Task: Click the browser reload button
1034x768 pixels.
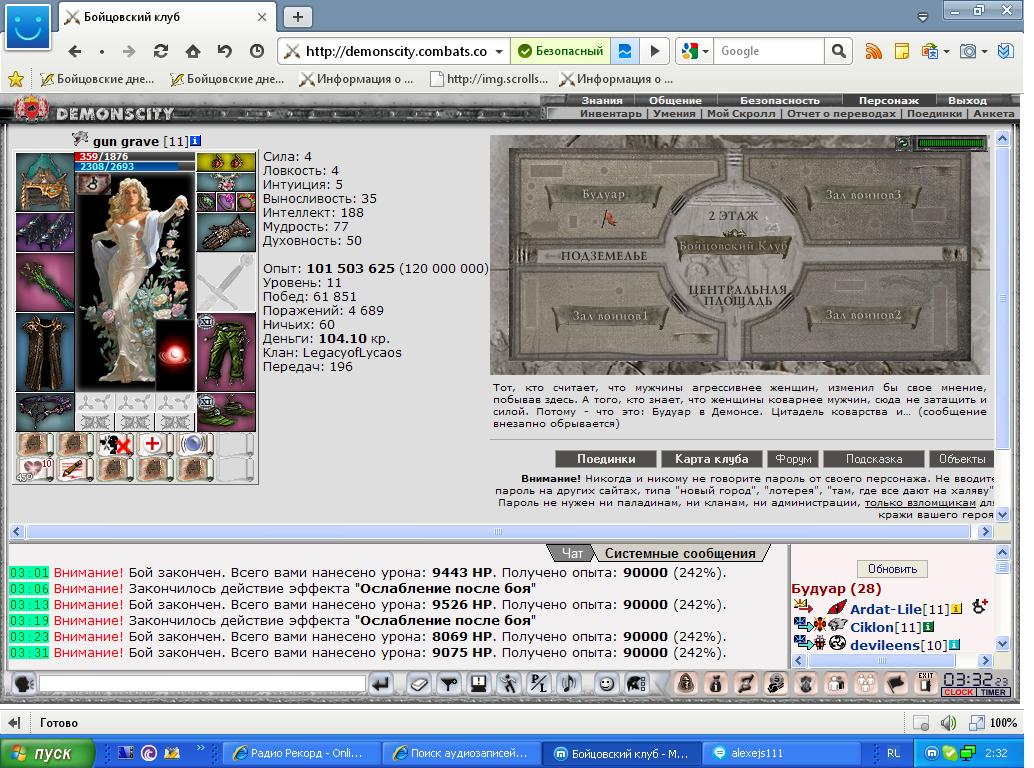Action: (x=160, y=51)
